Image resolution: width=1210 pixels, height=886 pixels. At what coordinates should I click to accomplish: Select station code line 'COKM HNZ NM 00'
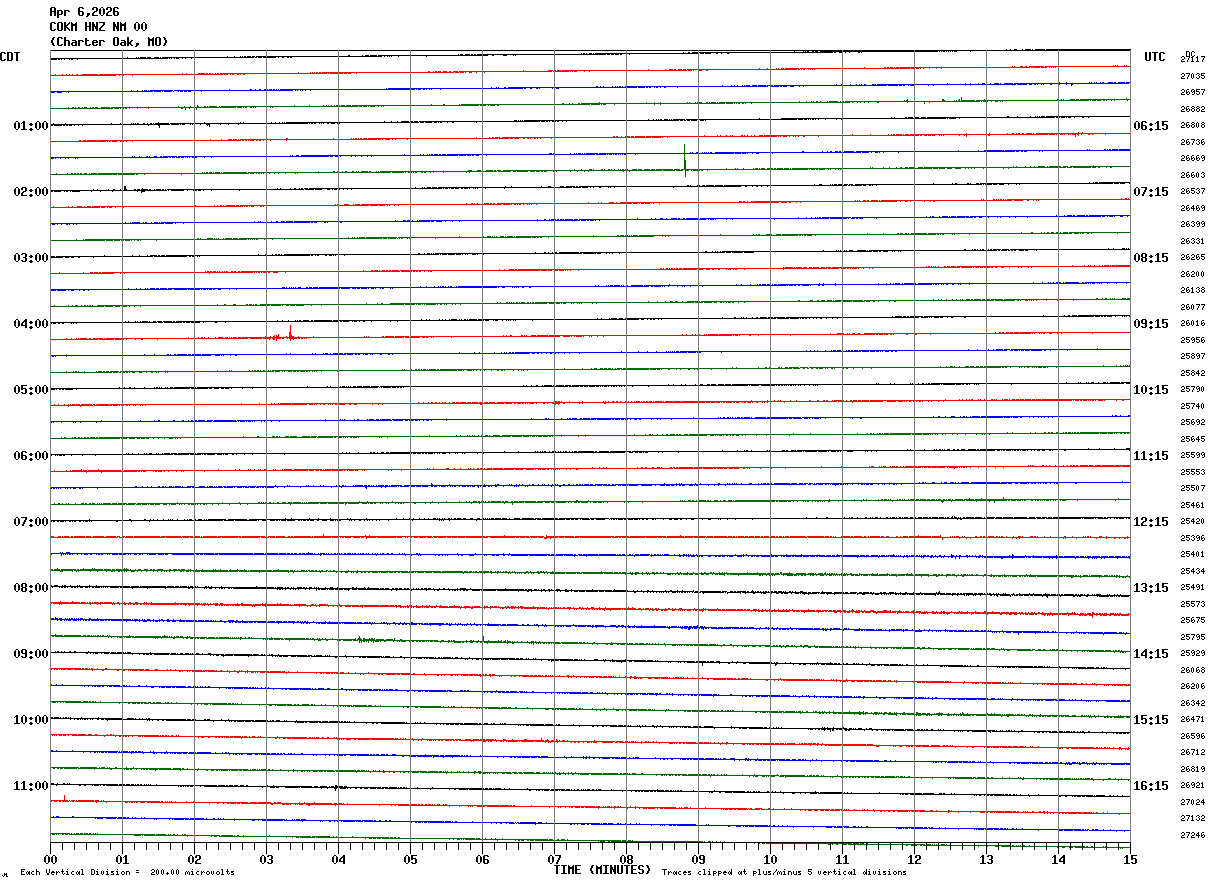pyautogui.click(x=98, y=27)
